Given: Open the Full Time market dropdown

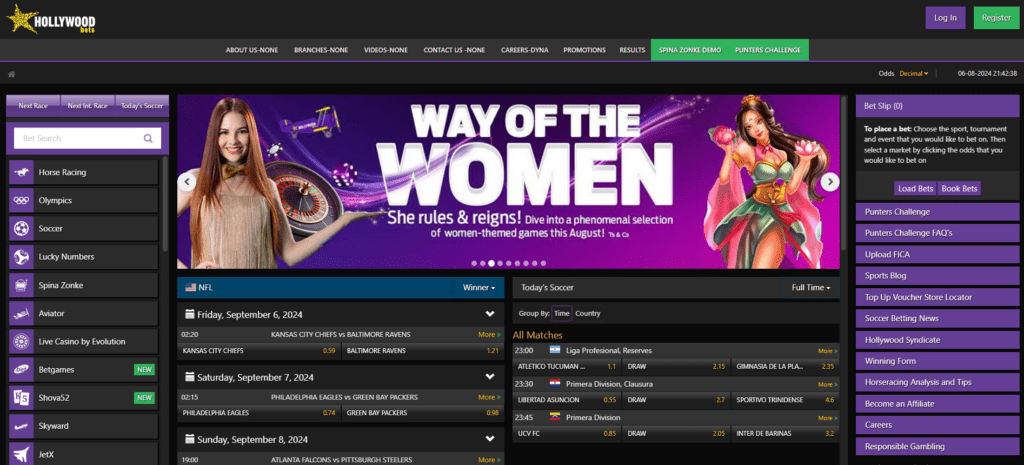Looking at the screenshot, I should (x=810, y=287).
